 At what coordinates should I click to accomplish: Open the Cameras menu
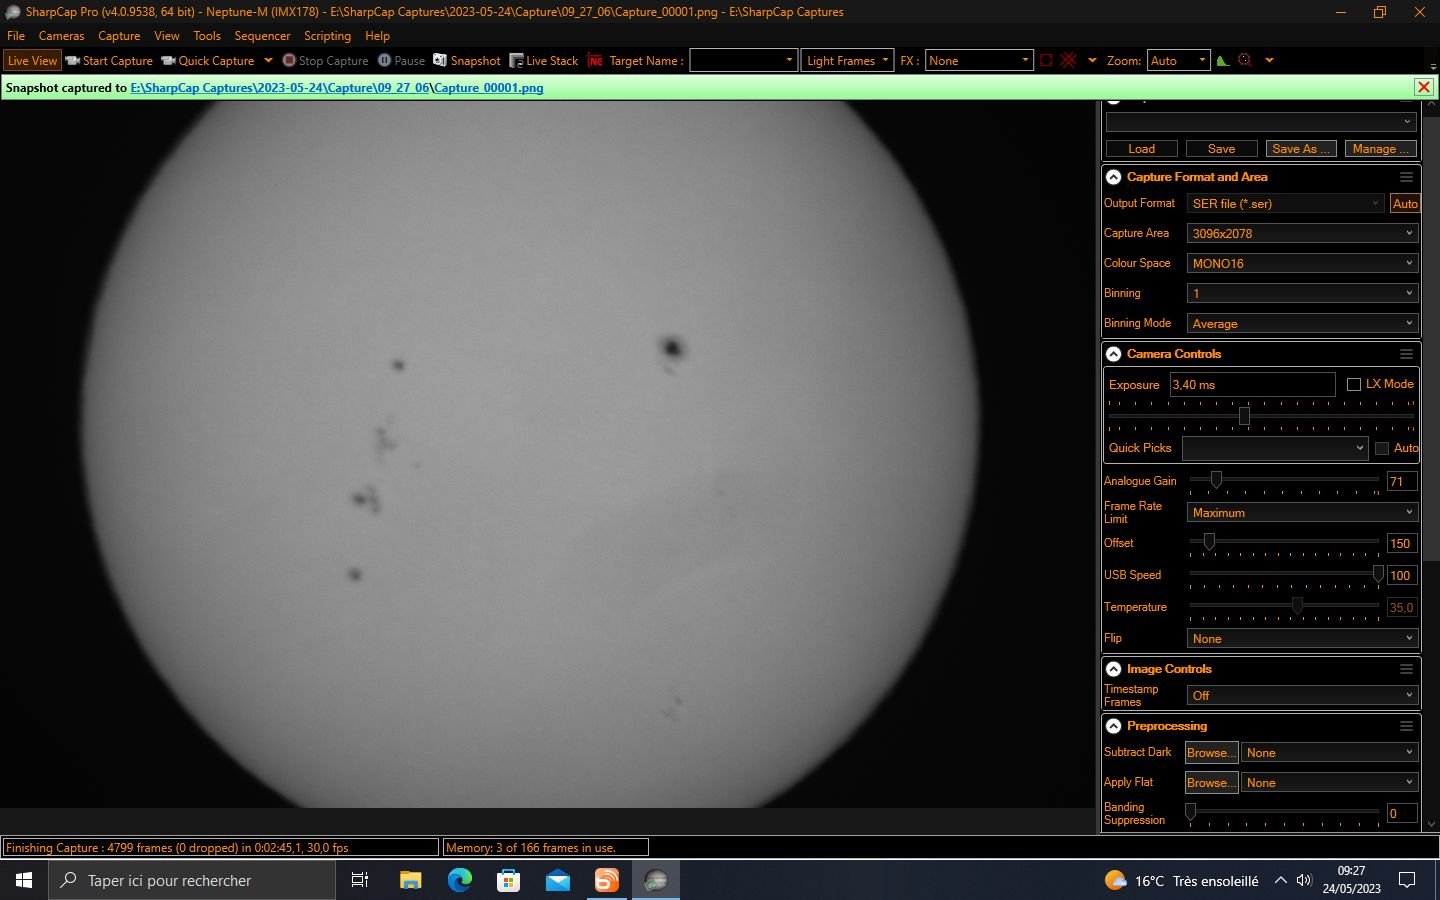point(61,36)
